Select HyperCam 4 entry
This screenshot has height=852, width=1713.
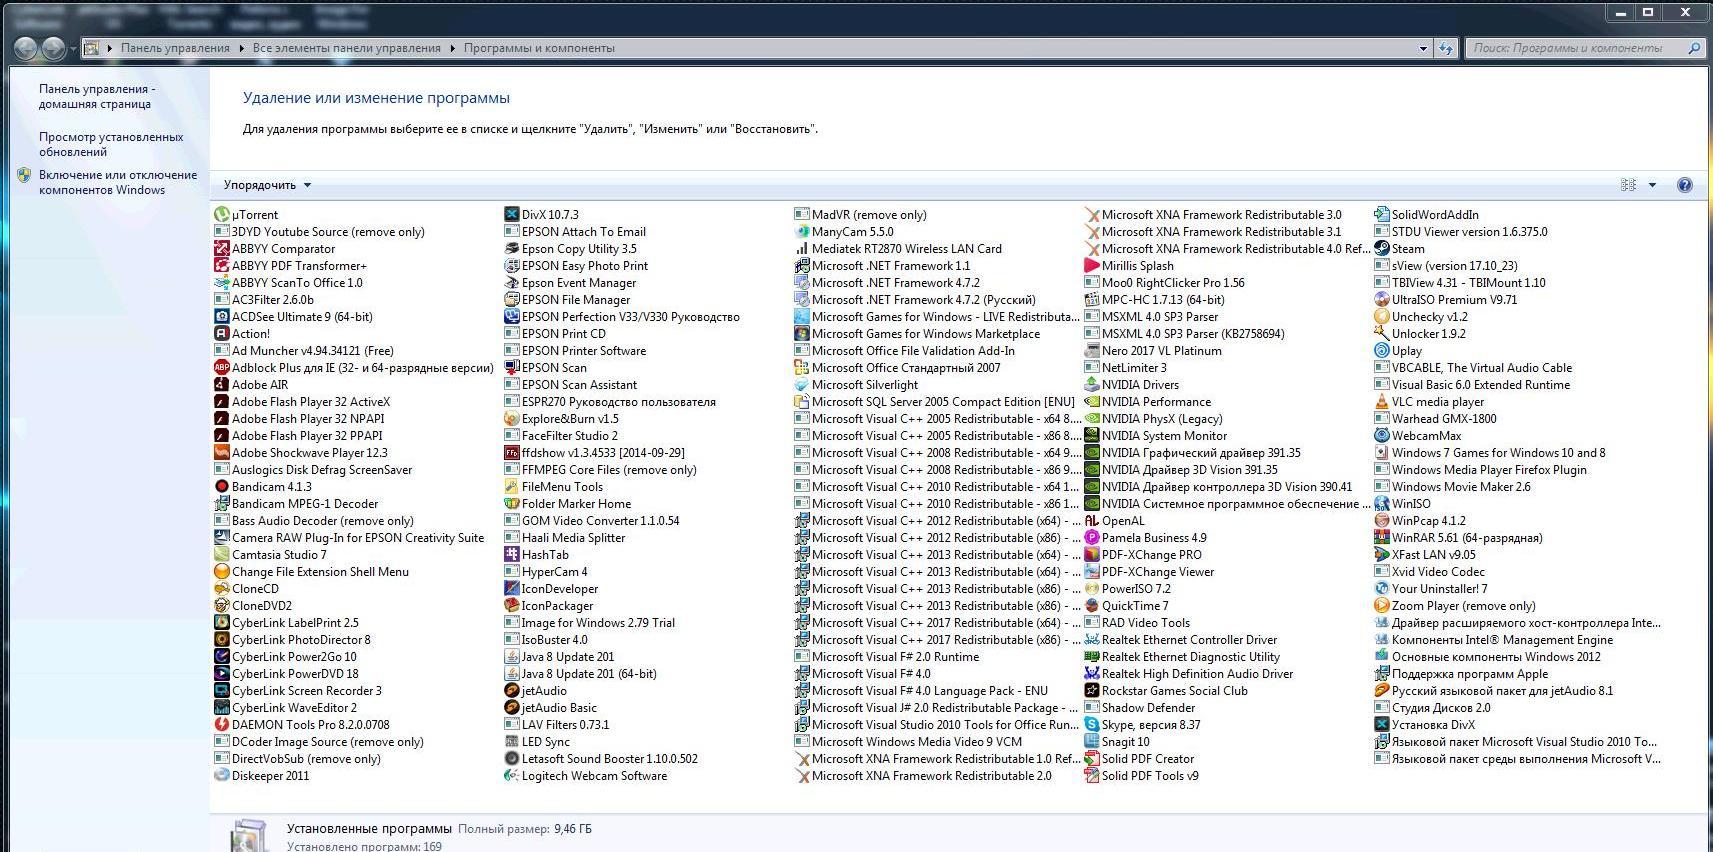point(547,571)
